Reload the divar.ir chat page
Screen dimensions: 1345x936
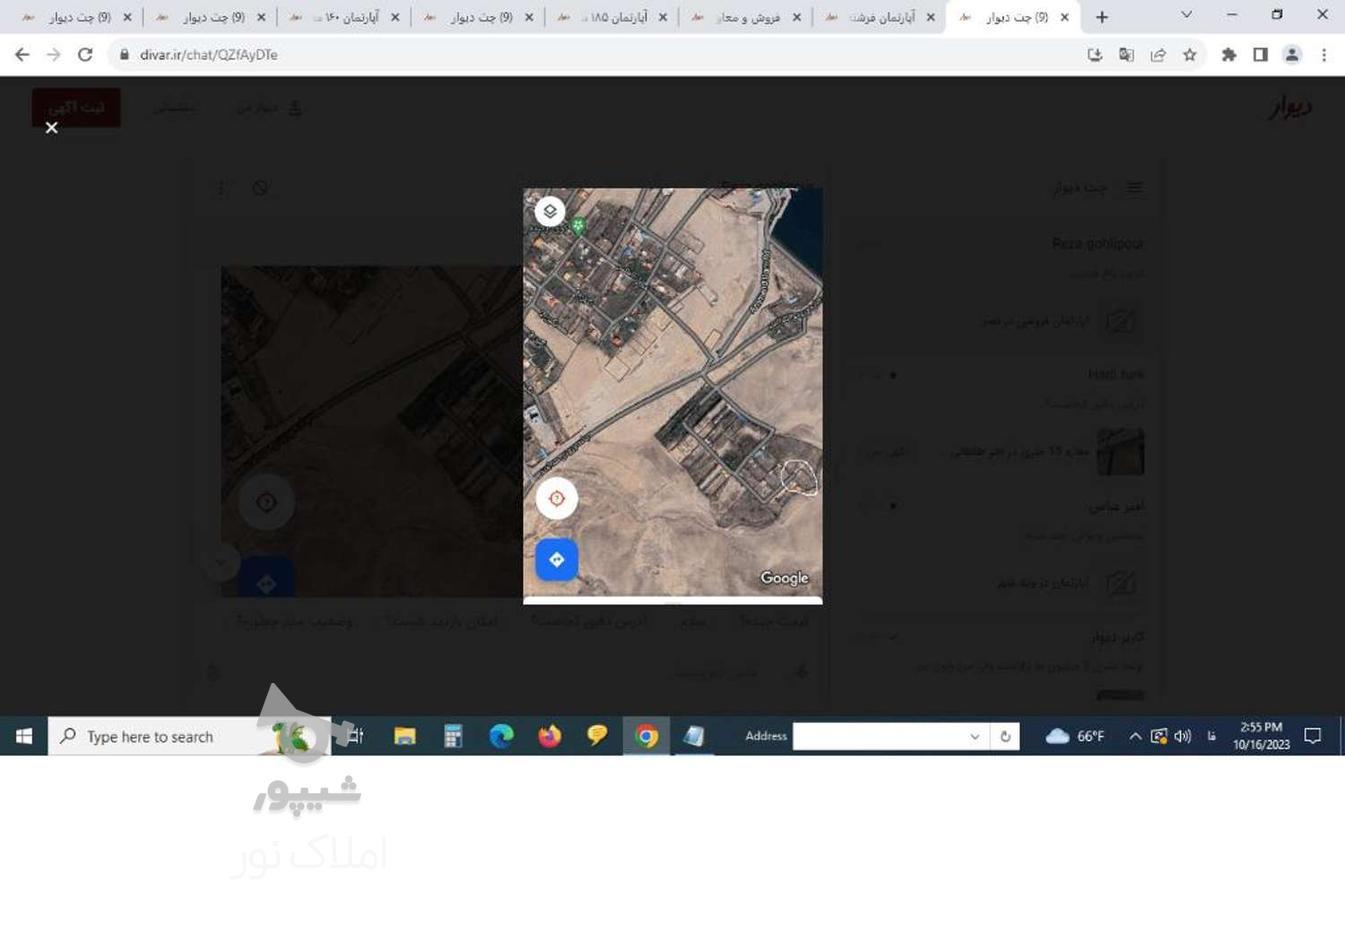86,55
